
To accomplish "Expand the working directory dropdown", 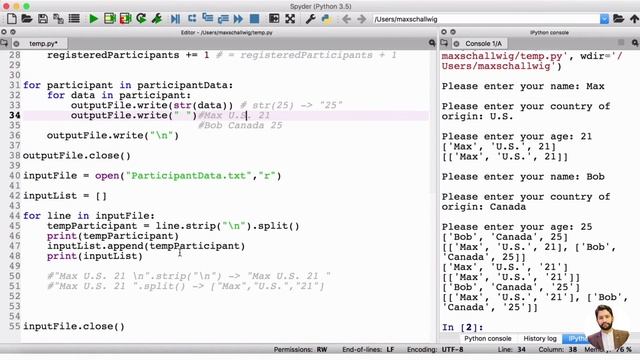I will coord(604,19).
